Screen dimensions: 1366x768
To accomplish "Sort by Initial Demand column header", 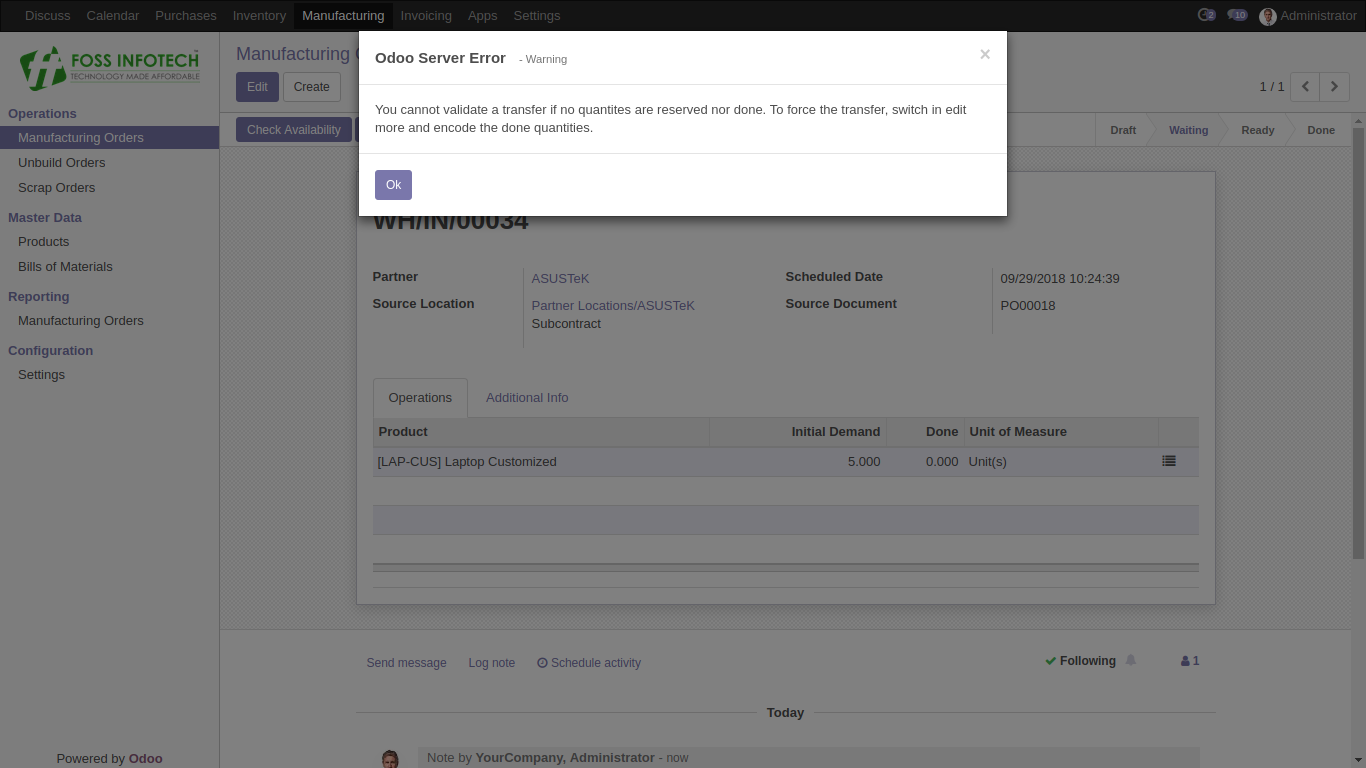I will click(x=798, y=432).
